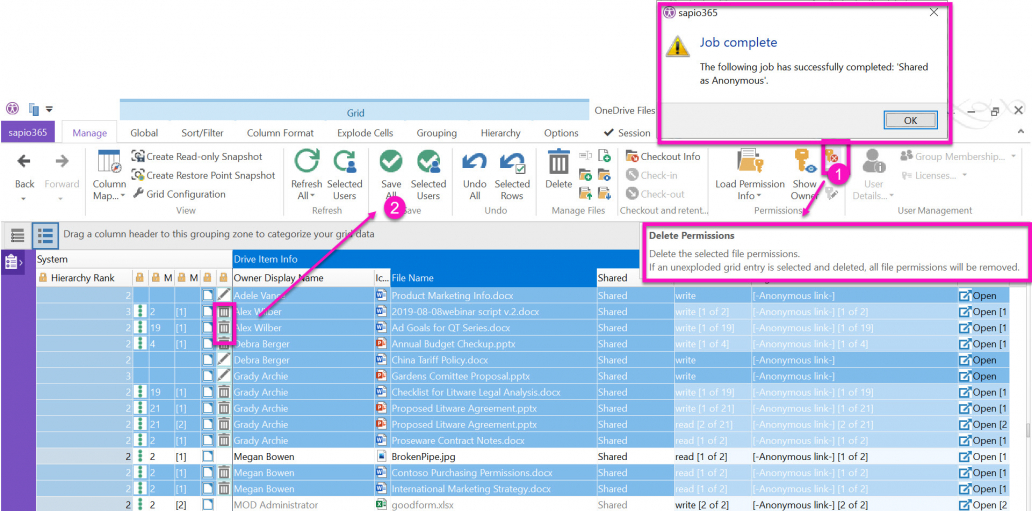
Task: Click the Hierarchy Rank column header
Action: pyautogui.click(x=82, y=279)
